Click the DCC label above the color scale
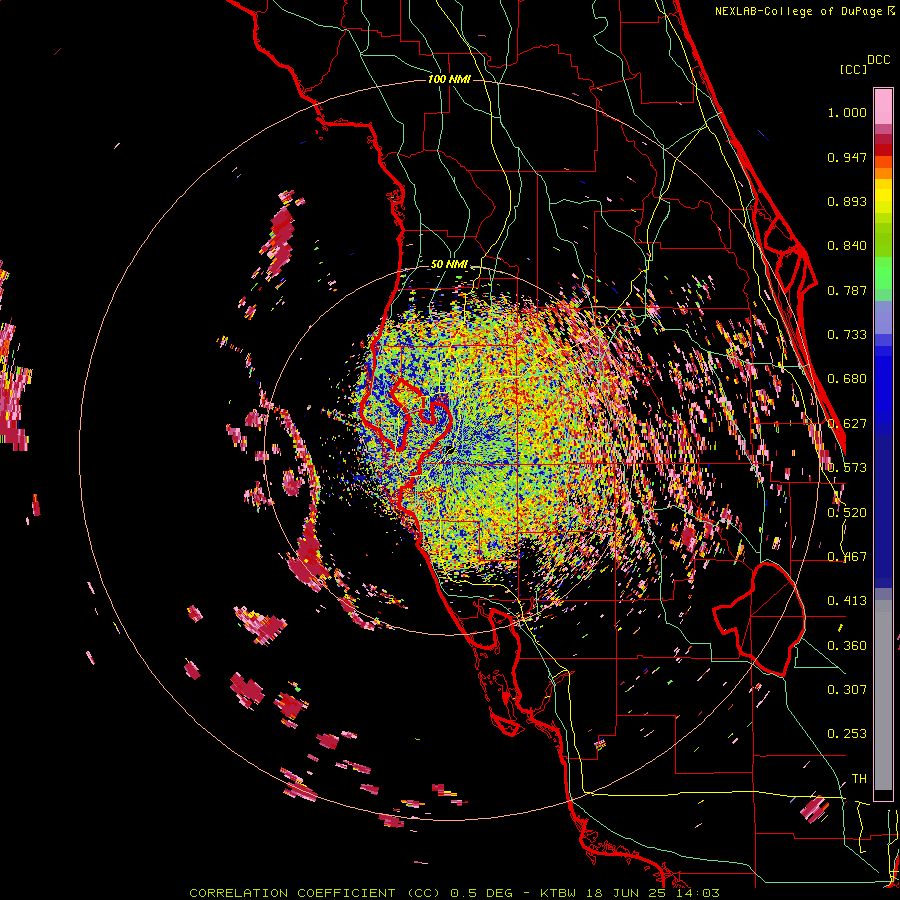This screenshot has height=900, width=900. (x=878, y=60)
